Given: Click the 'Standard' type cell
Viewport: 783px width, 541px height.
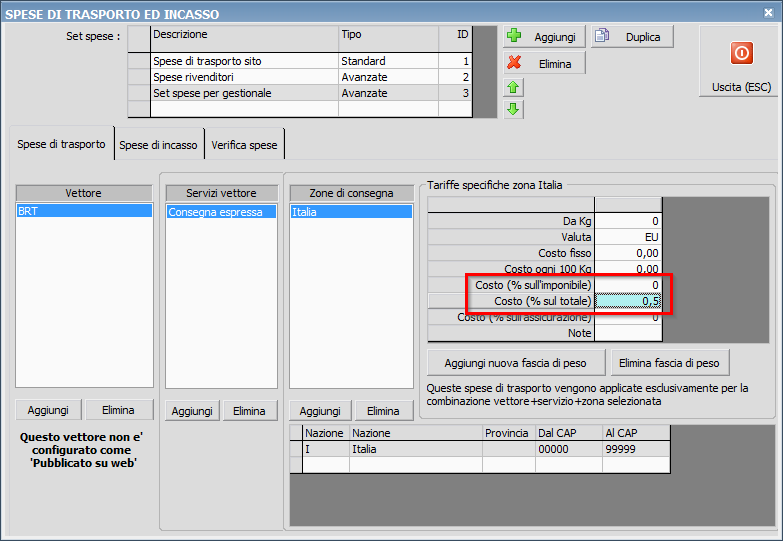Looking at the screenshot, I should 388,61.
